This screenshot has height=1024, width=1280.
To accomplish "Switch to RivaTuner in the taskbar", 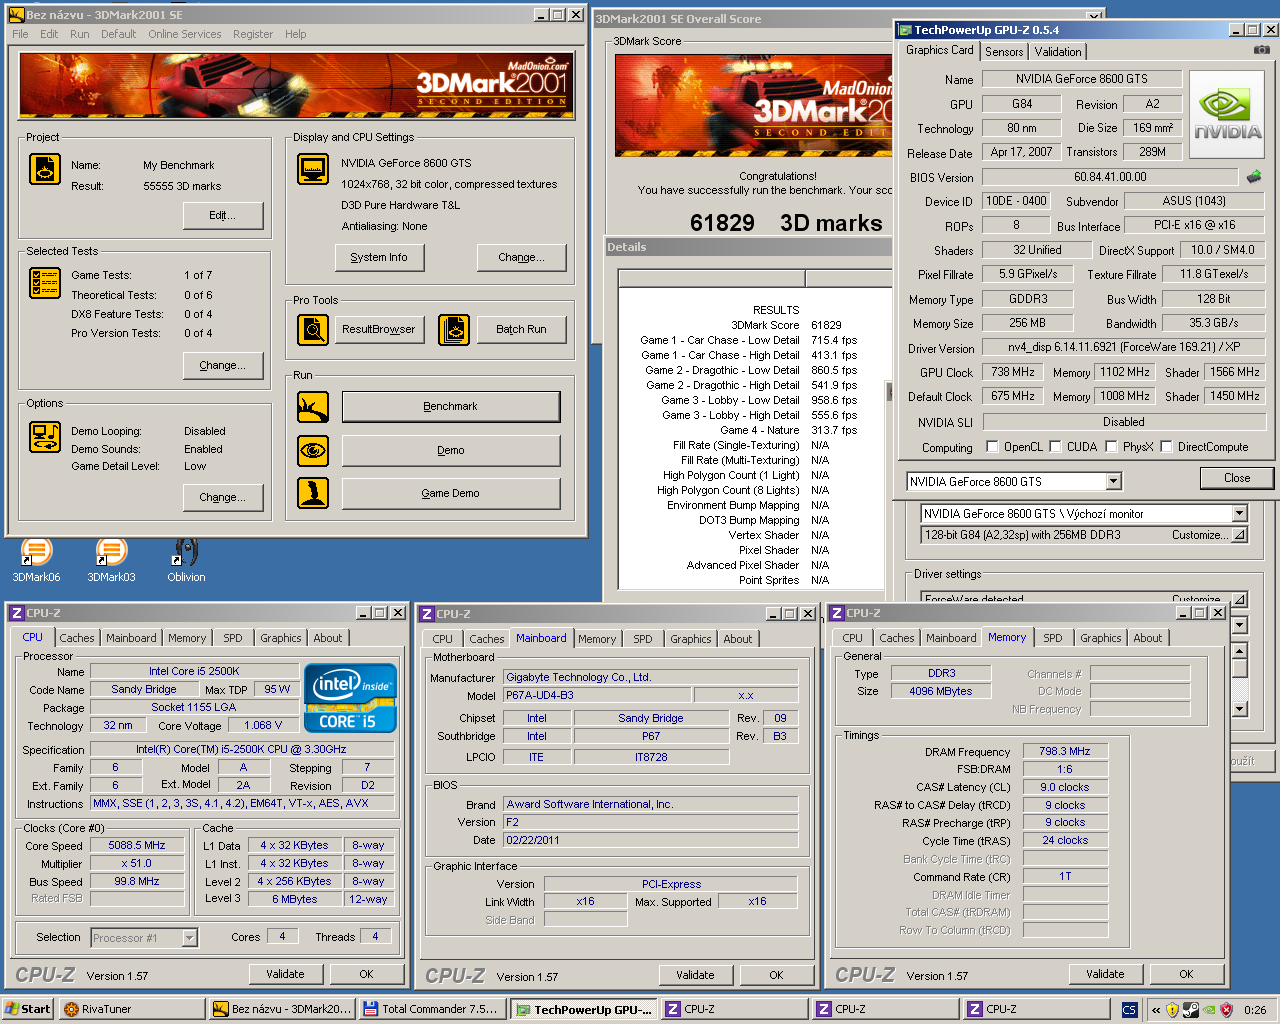I will coord(131,1009).
